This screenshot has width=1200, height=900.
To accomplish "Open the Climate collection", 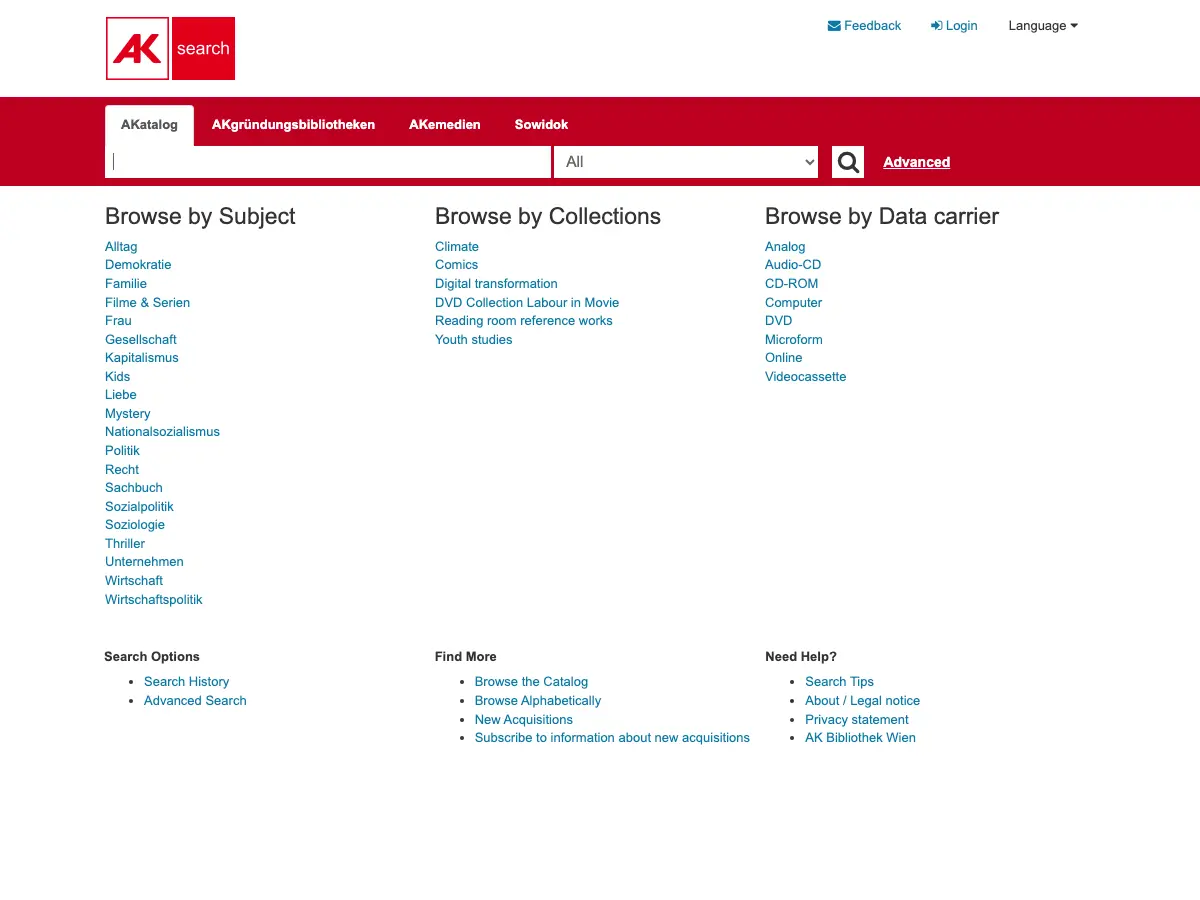I will tap(457, 246).
